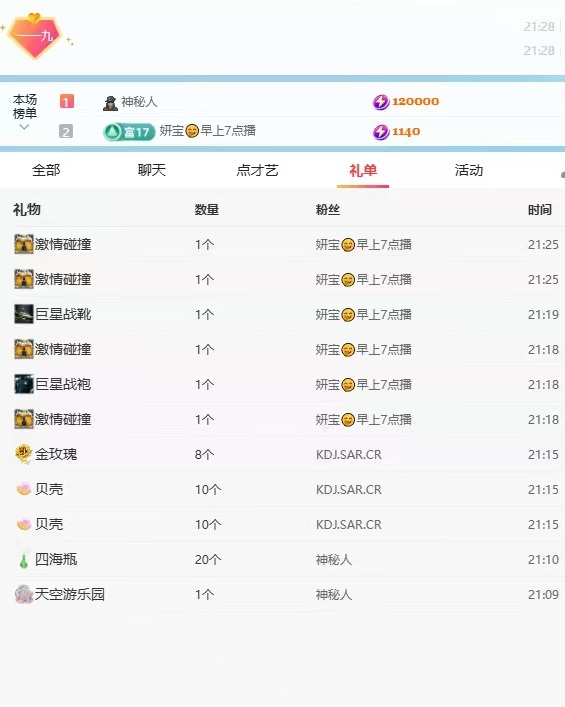
Task: Click the 21:10 time in 四海瓶 row
Action: pyautogui.click(x=543, y=560)
